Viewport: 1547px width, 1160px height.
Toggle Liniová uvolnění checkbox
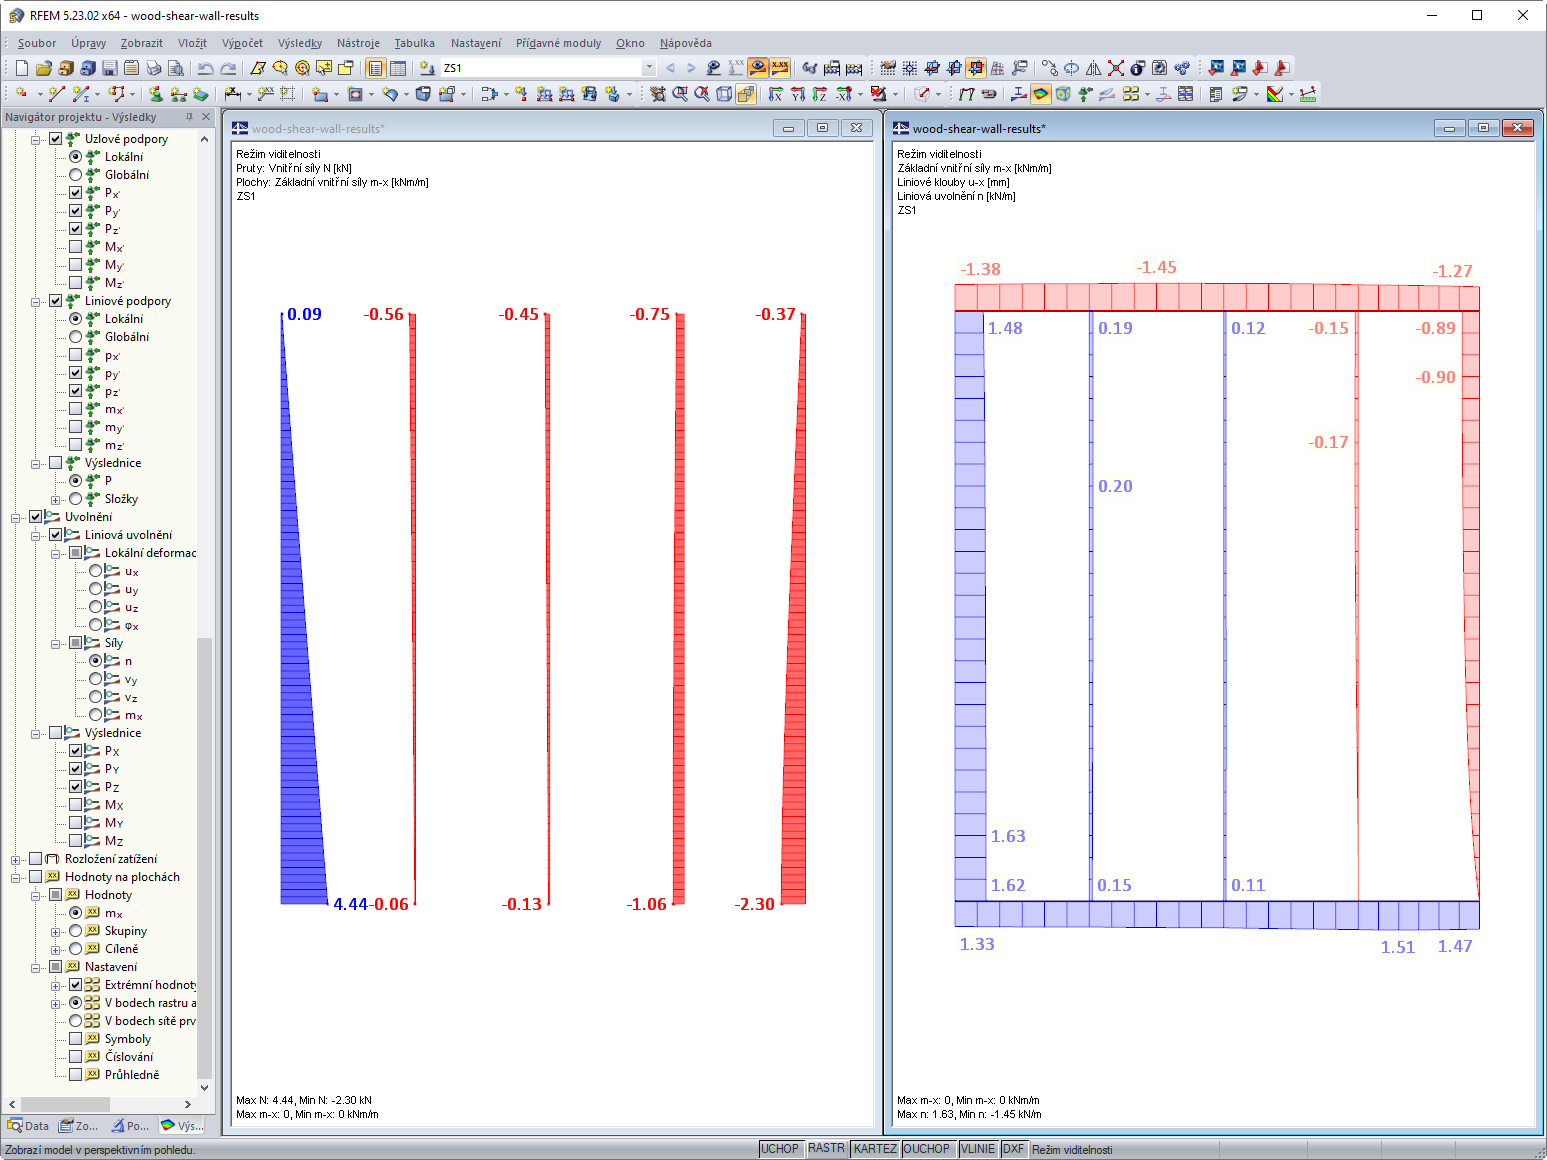pos(56,535)
